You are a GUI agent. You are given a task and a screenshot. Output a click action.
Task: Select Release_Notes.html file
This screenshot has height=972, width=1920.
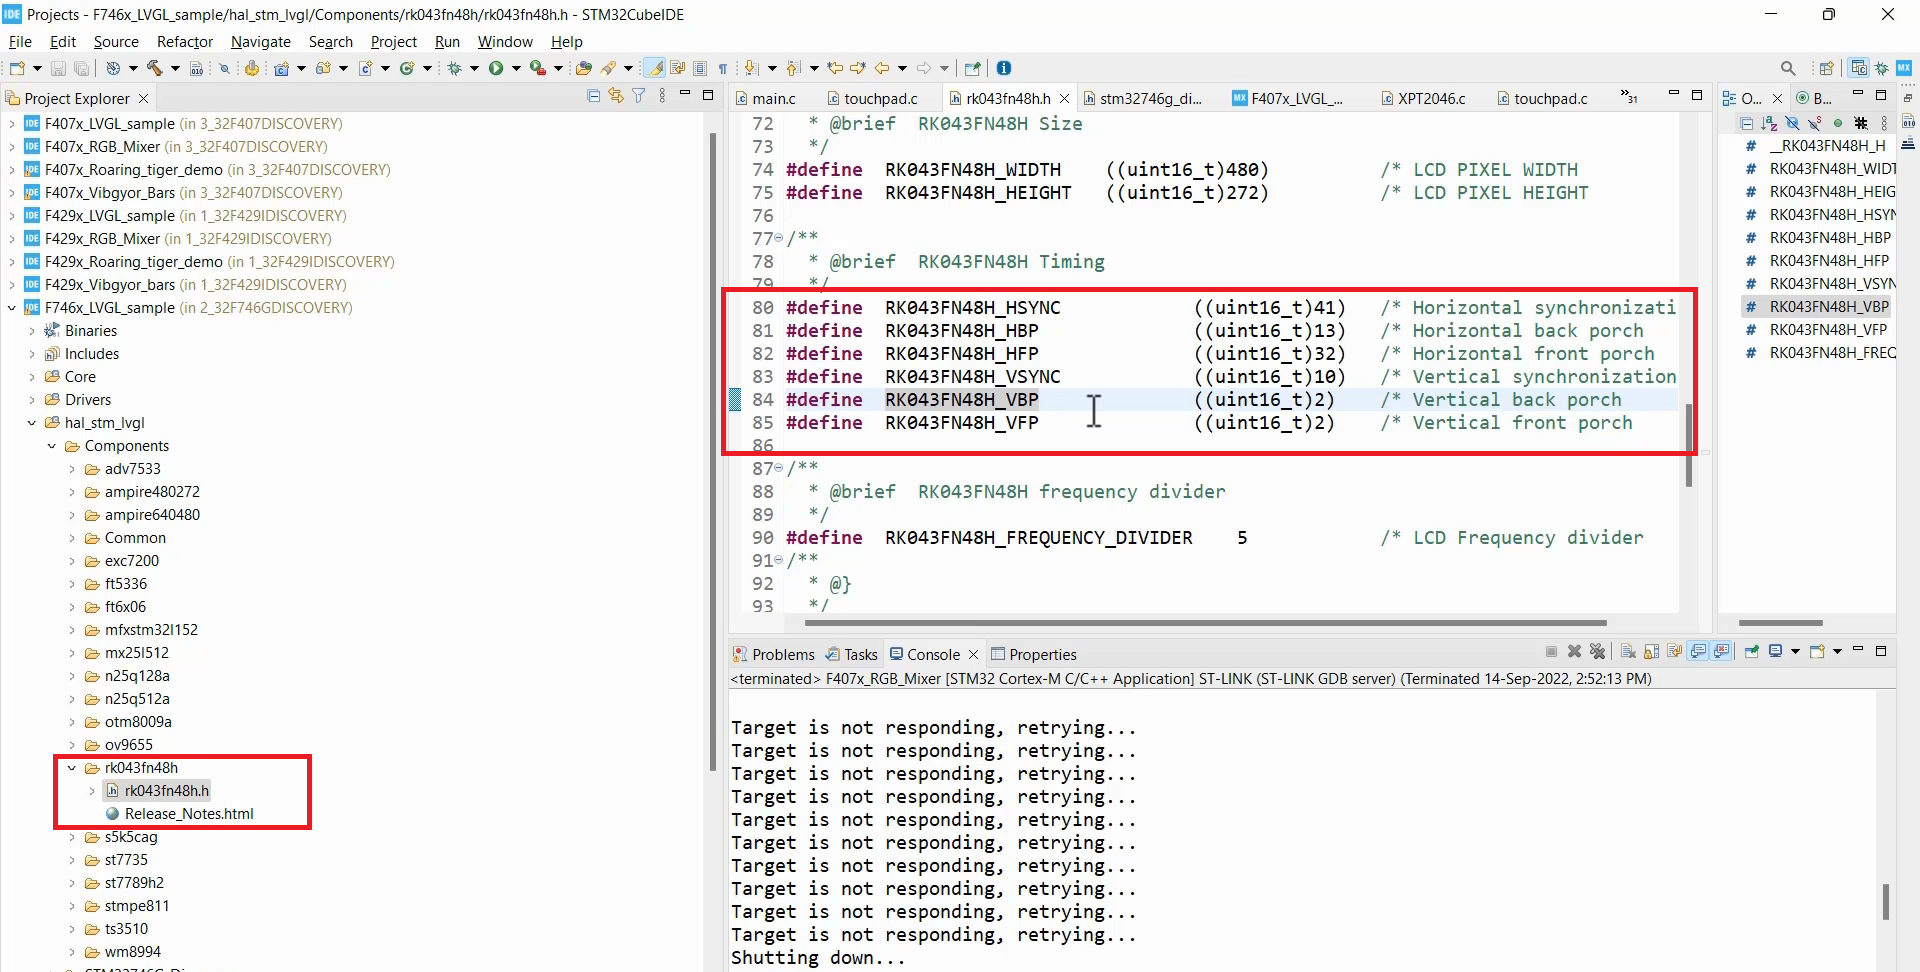pyautogui.click(x=189, y=814)
